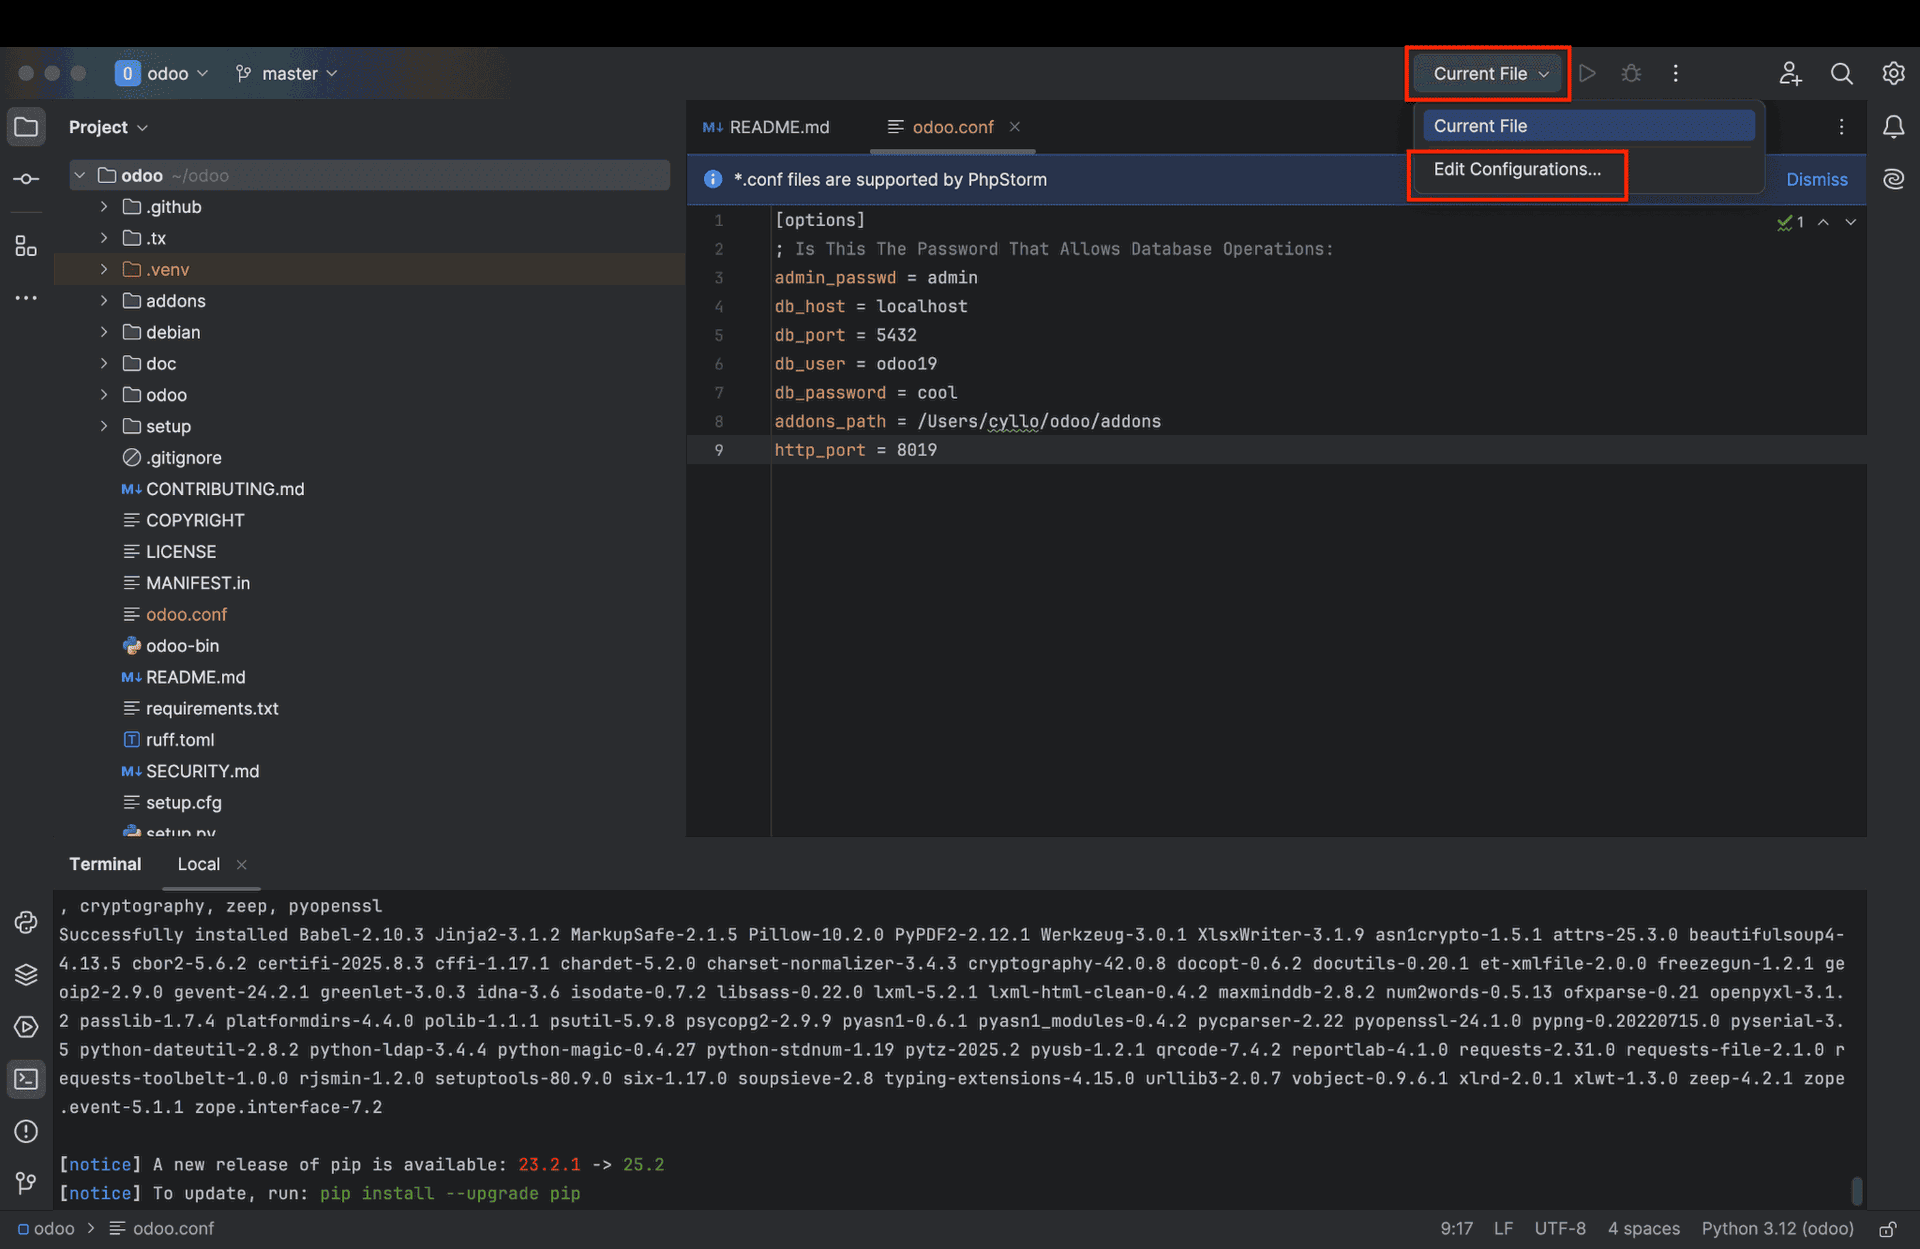Toggle read-only lock in status bar
Screen dimensions: 1920x1249
(1888, 1229)
